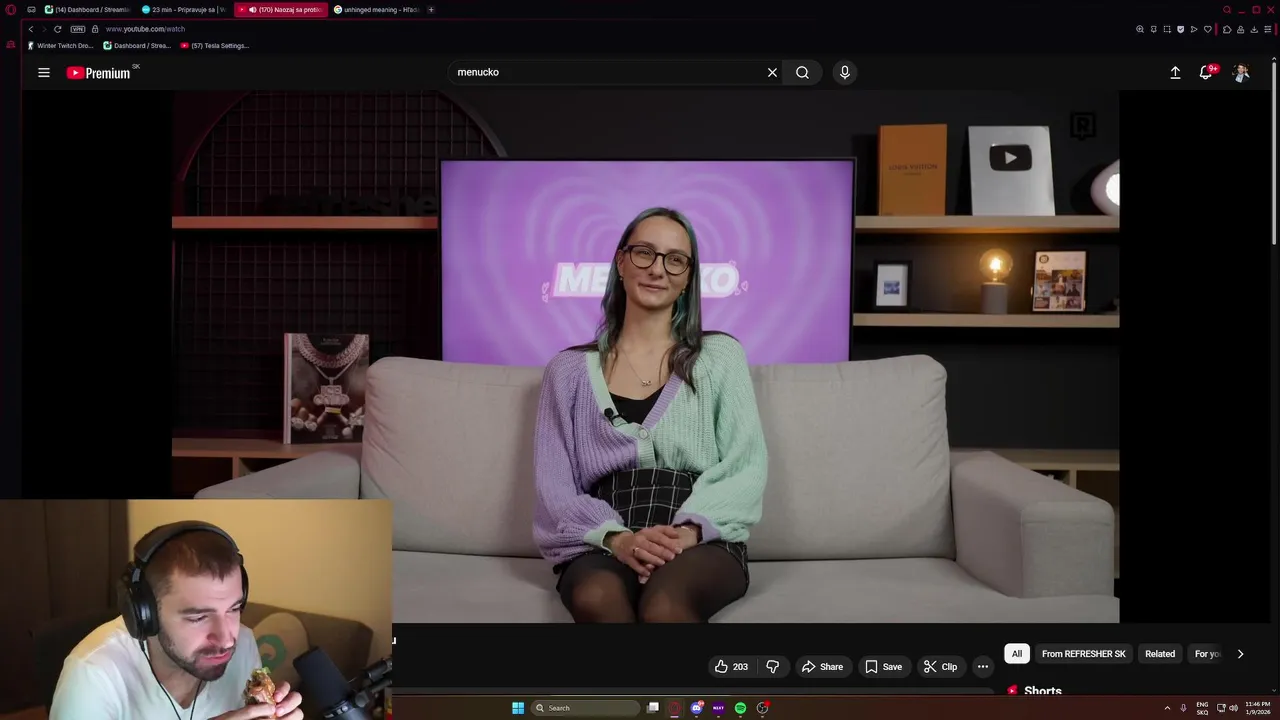Go forward in browser history
The width and height of the screenshot is (1280, 720).
pos(44,29)
